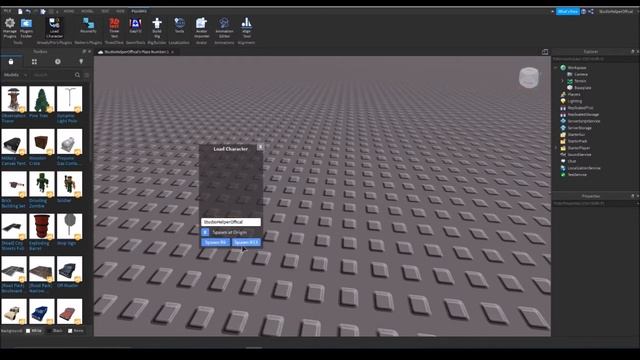Viewport: 640px width, 360px height.
Task: Toggle Spawn at Origin checkbox
Action: (205, 232)
